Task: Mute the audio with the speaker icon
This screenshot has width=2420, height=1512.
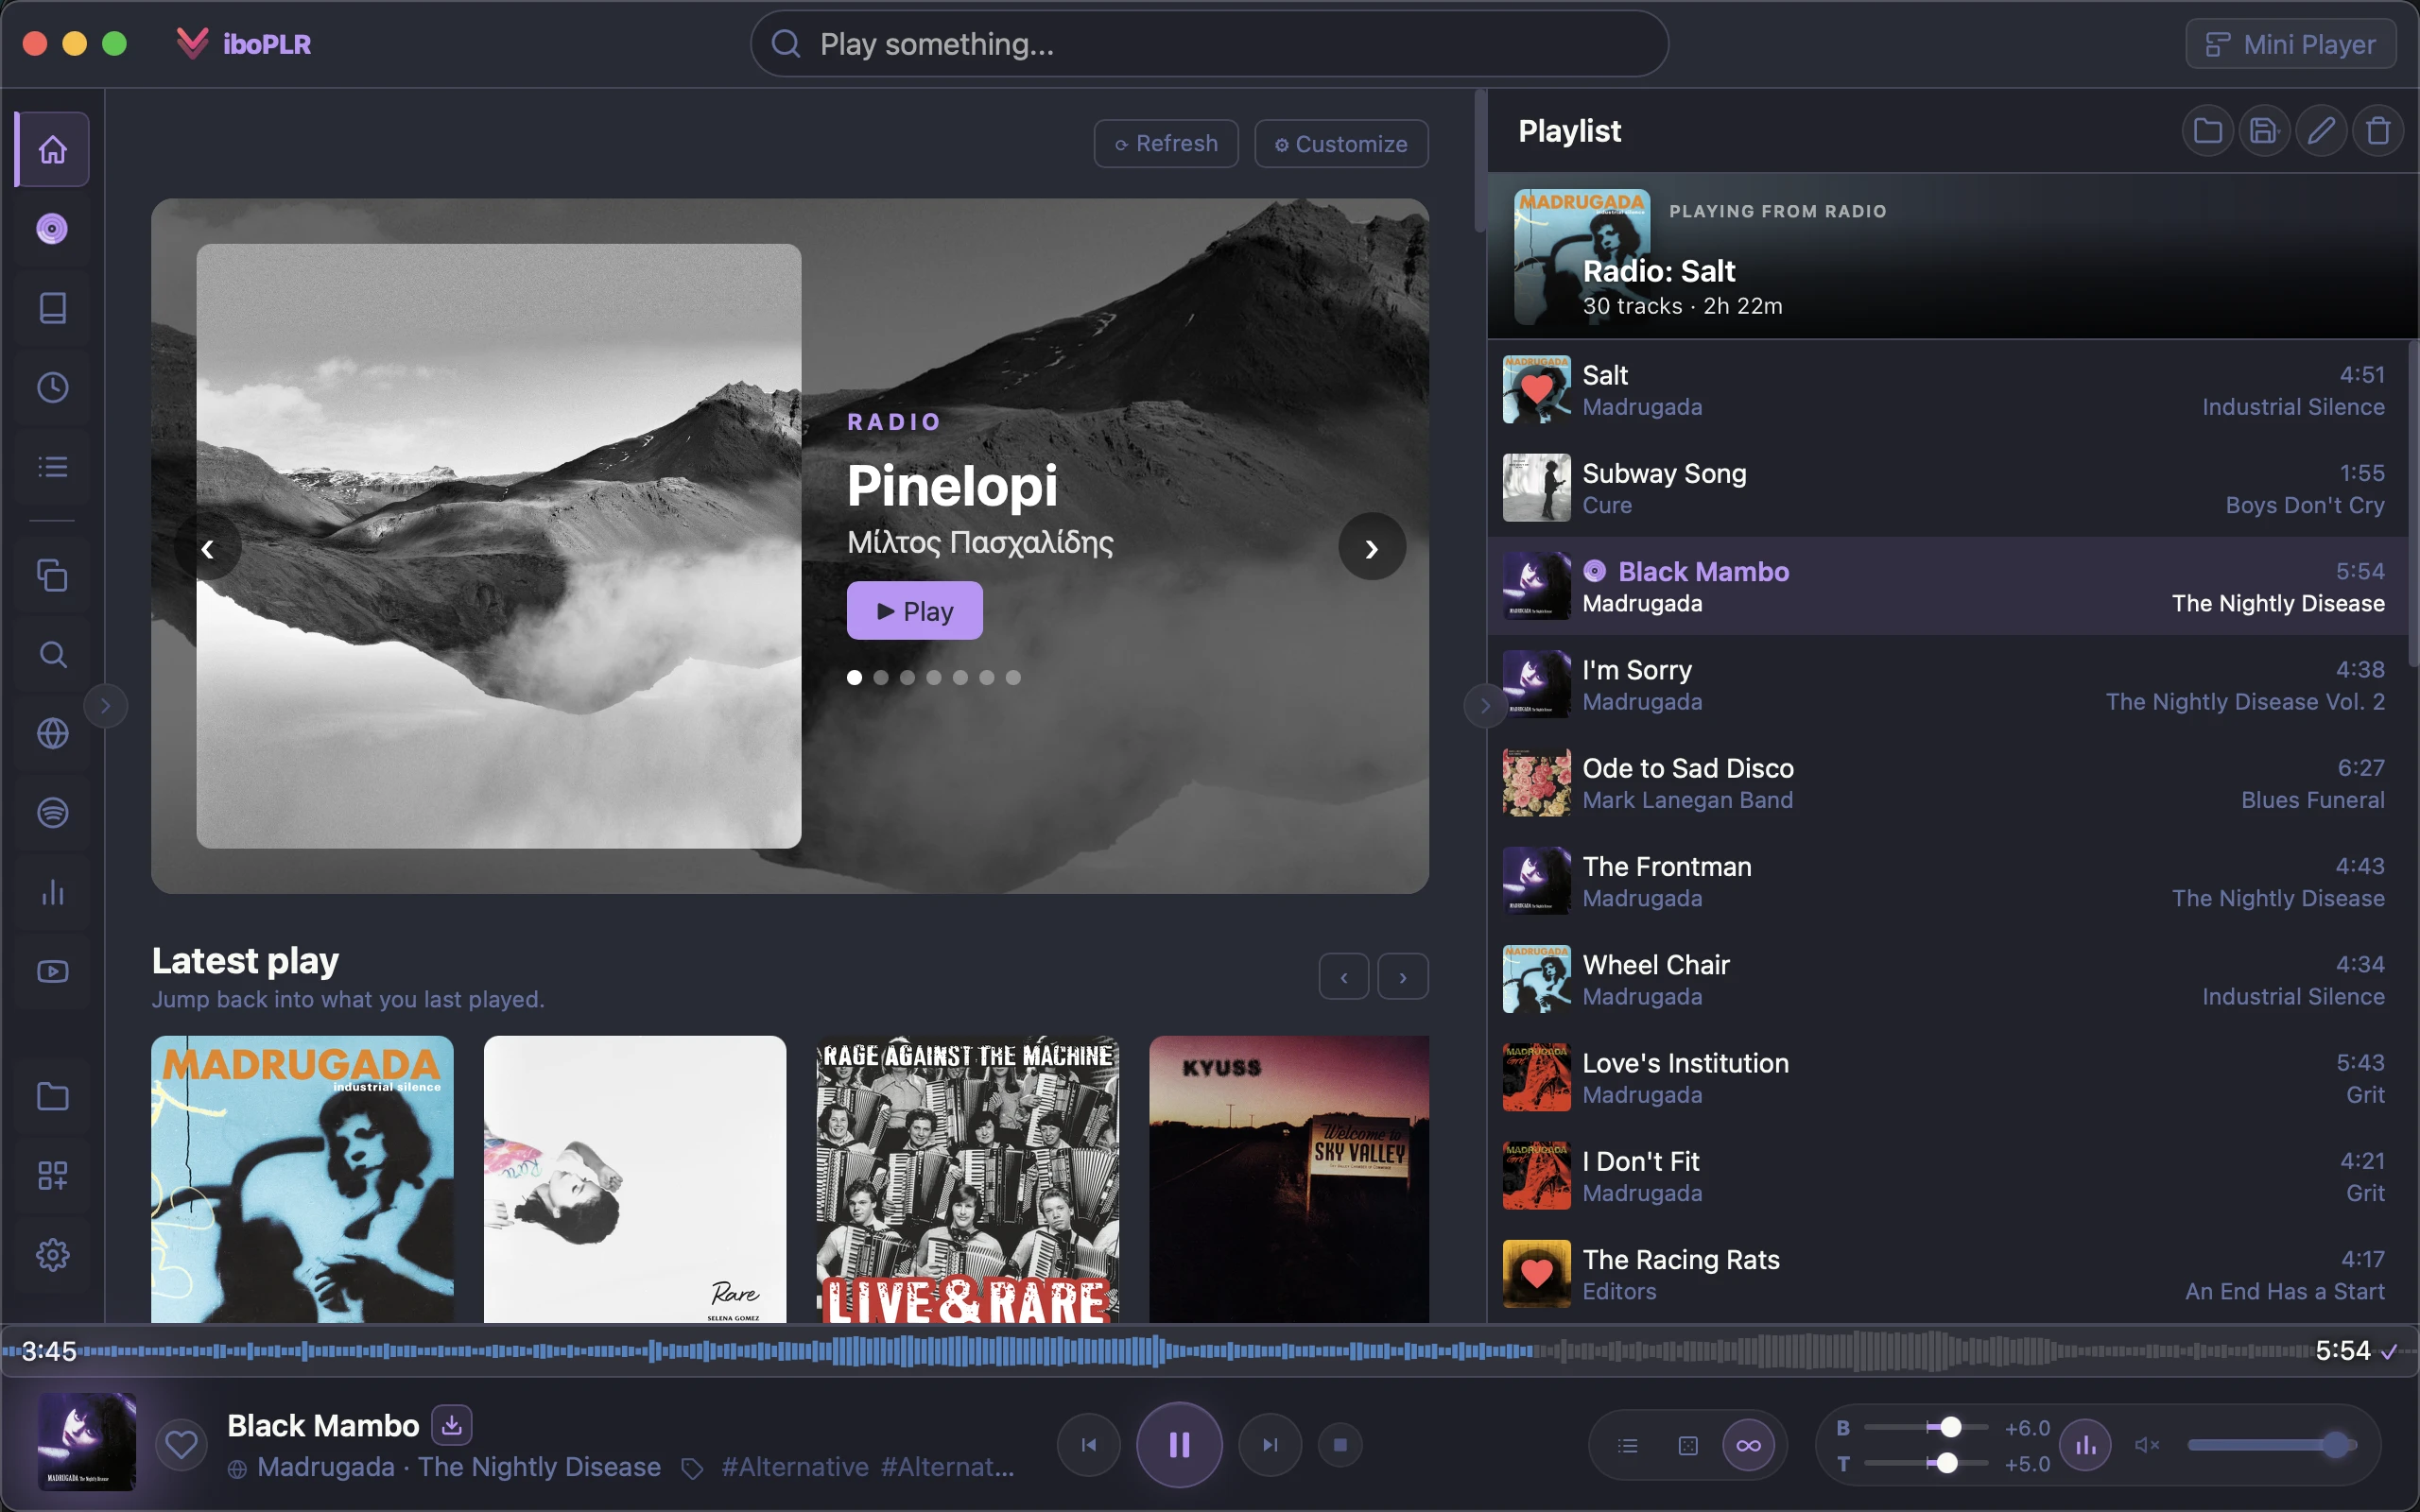Action: point(2147,1445)
